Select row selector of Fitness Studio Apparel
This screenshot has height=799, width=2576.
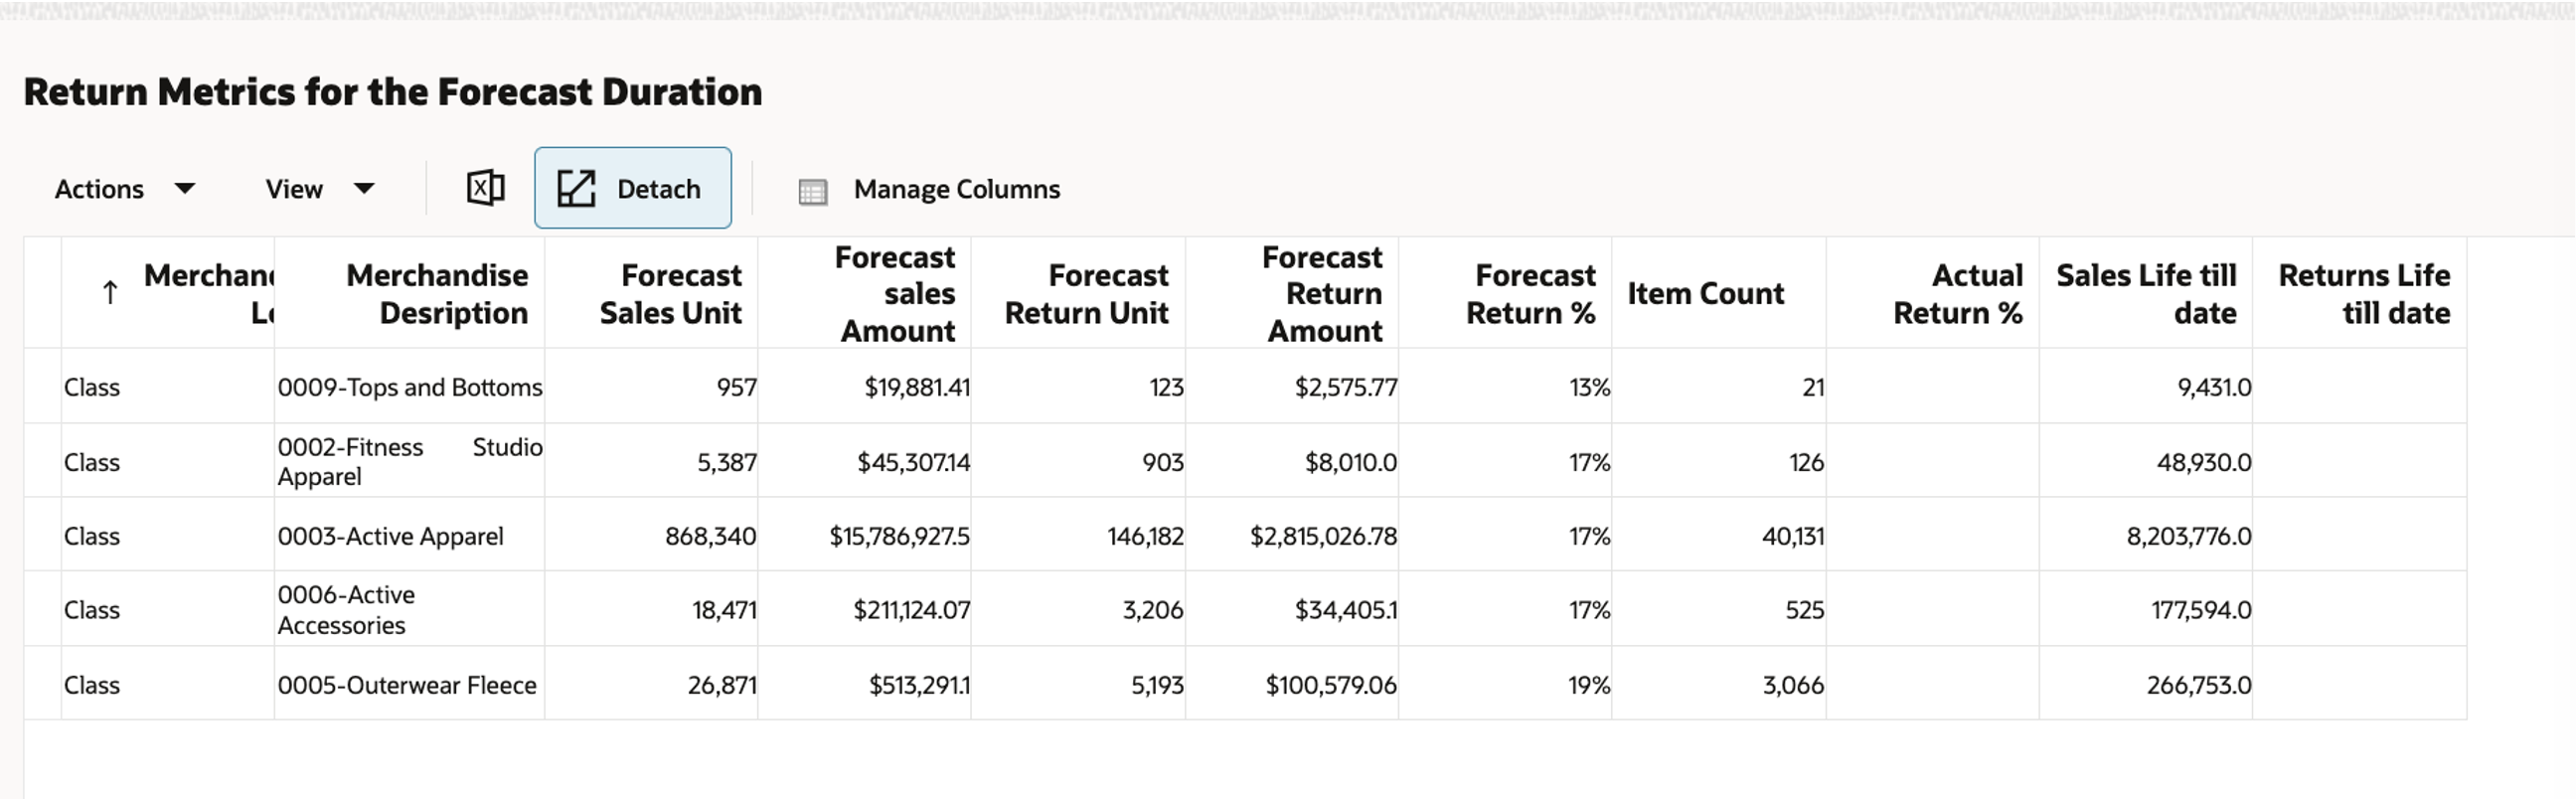click(43, 461)
